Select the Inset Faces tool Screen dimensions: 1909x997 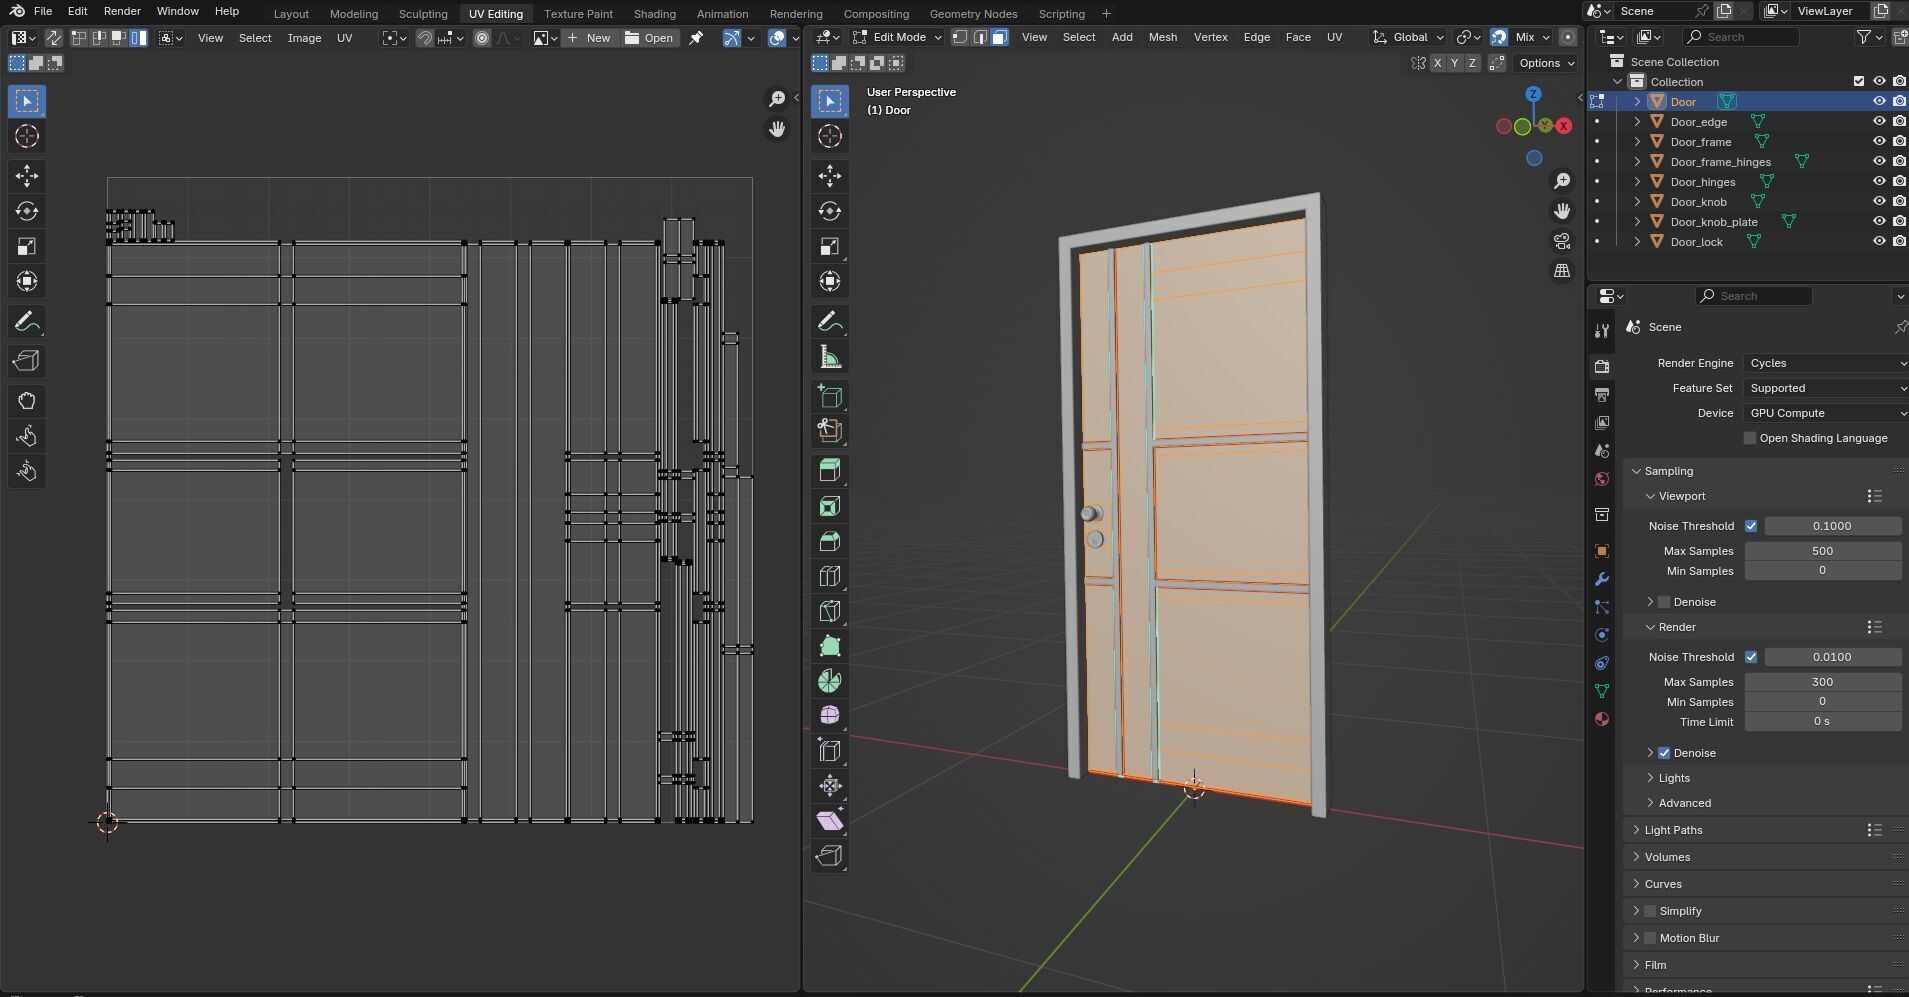pyautogui.click(x=830, y=506)
